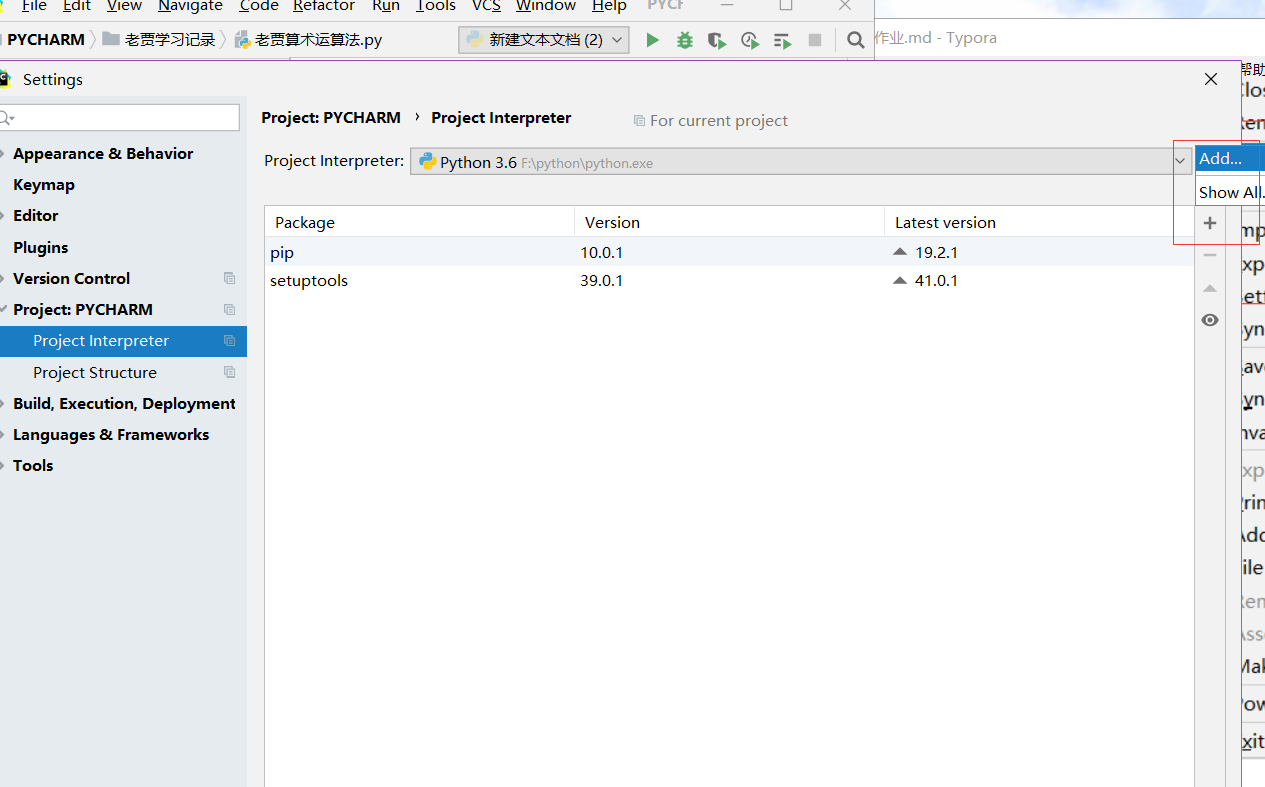Select Plugins settings page
The height and width of the screenshot is (787, 1265).
pyautogui.click(x=41, y=247)
